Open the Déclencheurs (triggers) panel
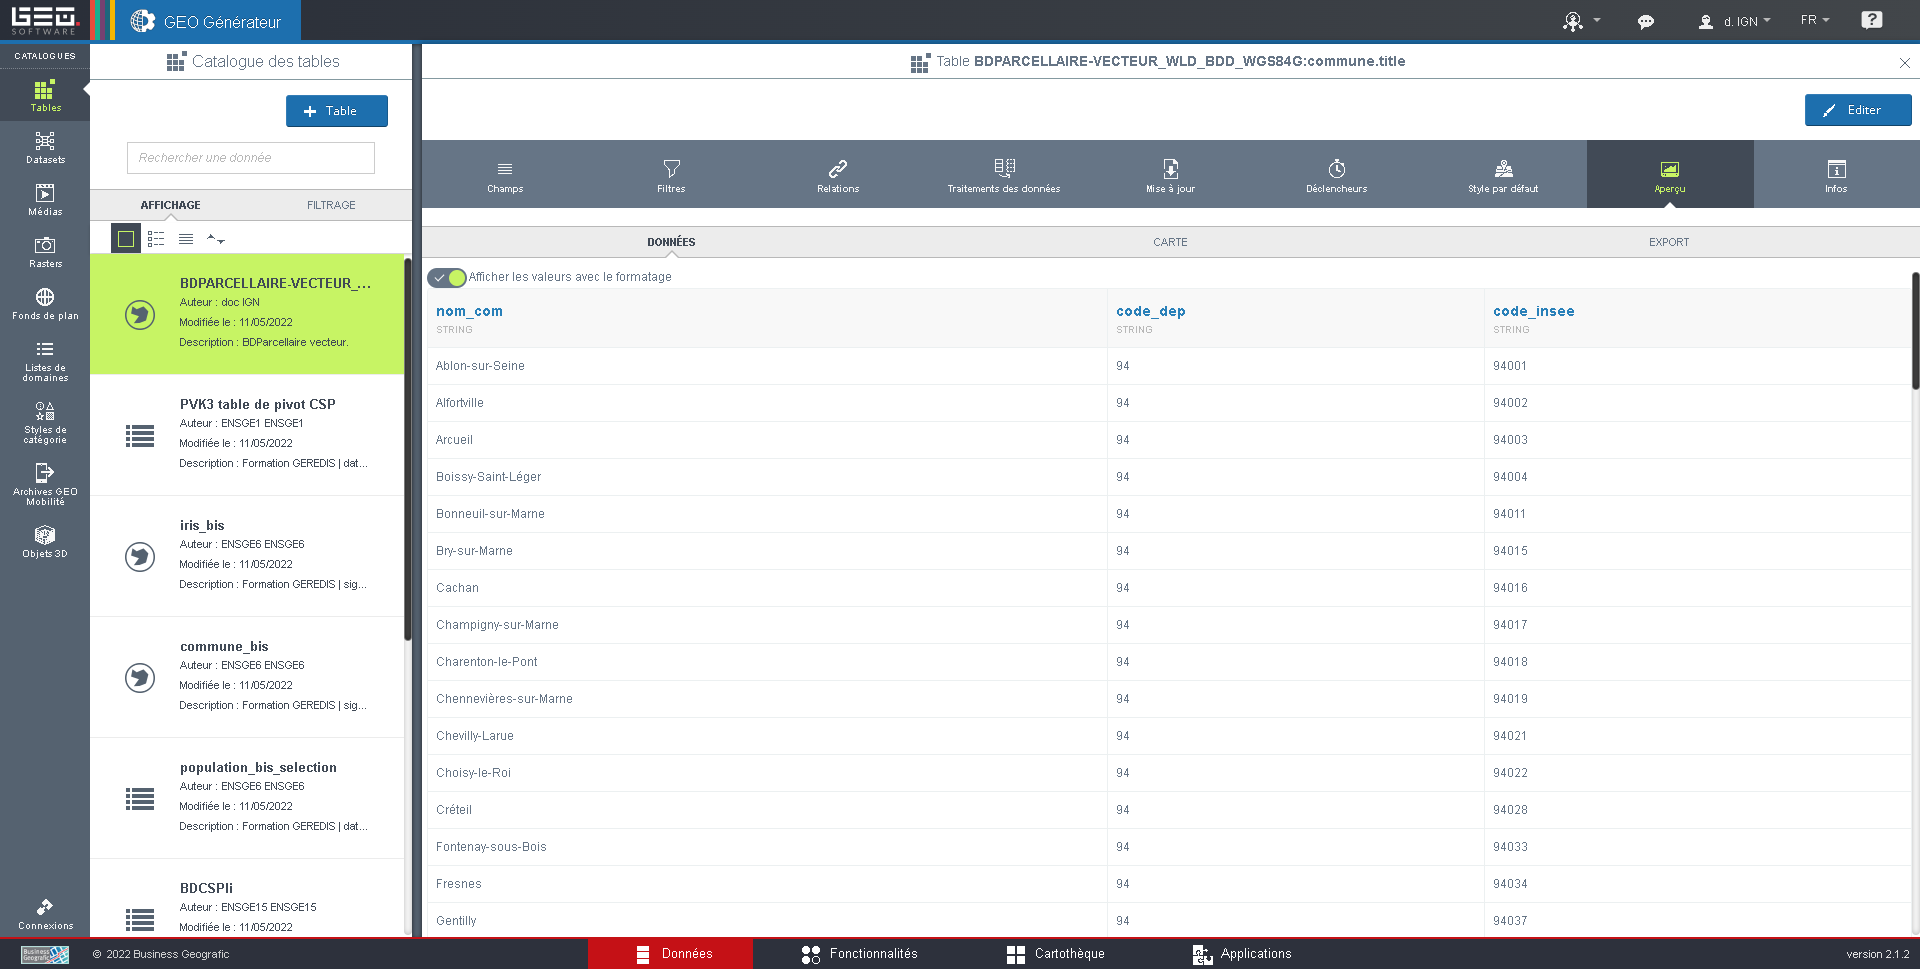 (x=1336, y=175)
